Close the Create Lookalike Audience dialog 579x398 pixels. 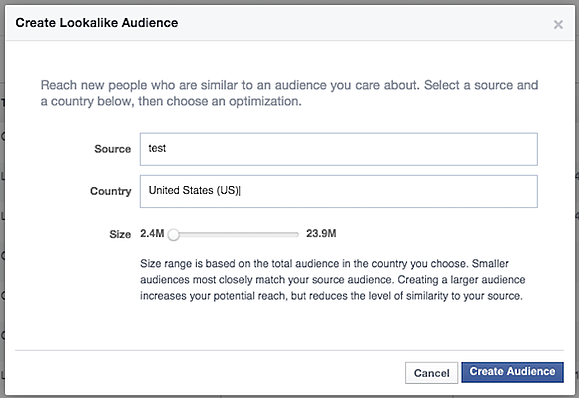tap(558, 25)
